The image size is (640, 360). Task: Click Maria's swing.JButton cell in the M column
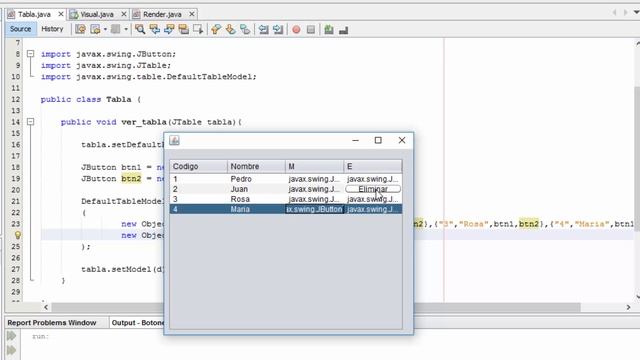point(314,209)
